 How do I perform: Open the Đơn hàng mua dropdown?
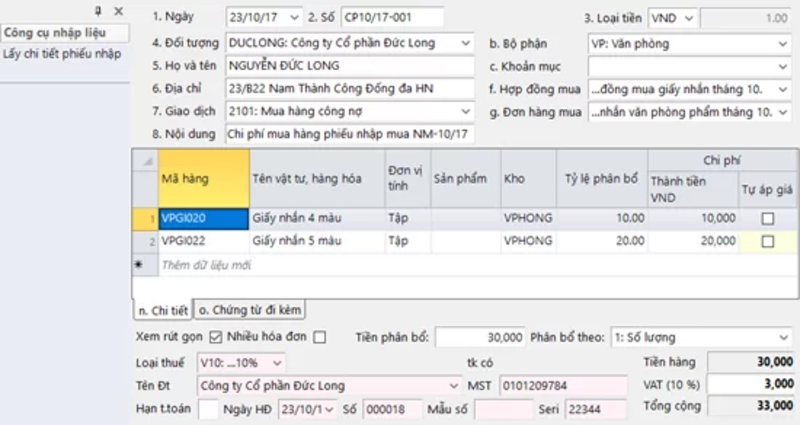pyautogui.click(x=783, y=112)
